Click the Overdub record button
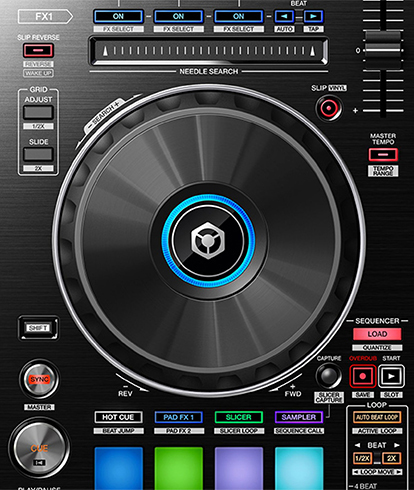Viewport: 414px width, 490px height. [363, 376]
